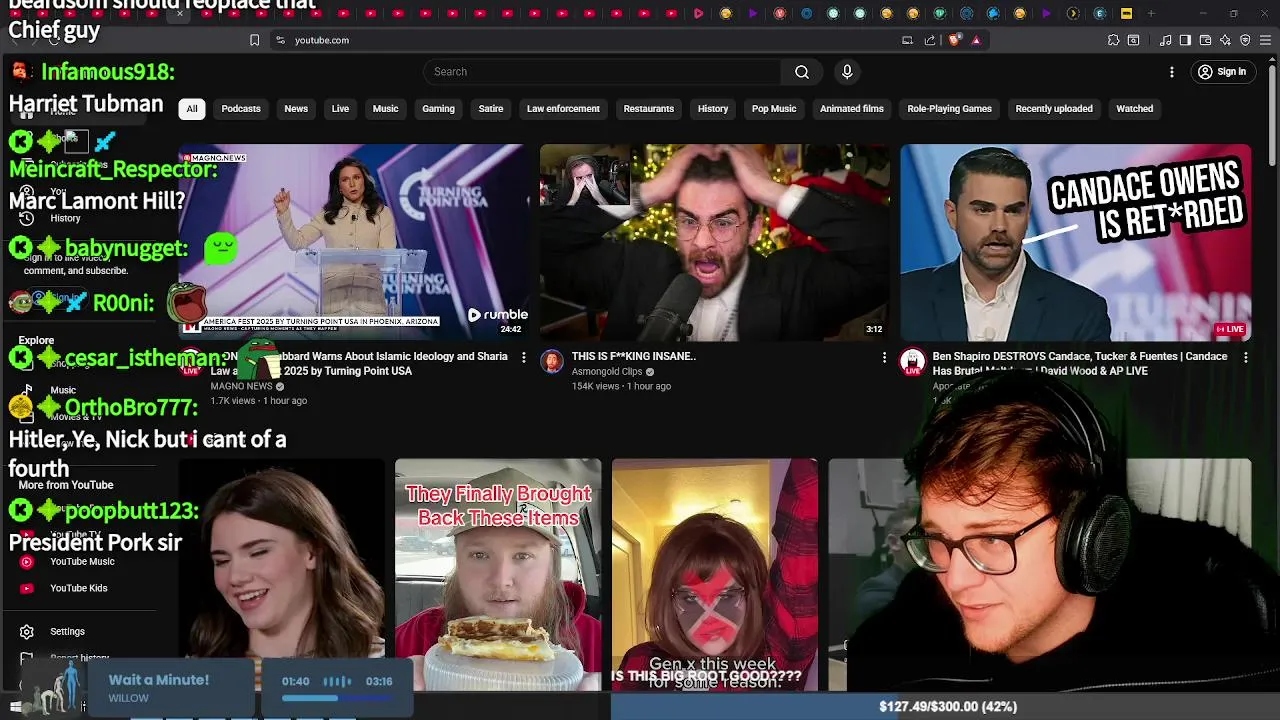Open video title THIS IS F**KING INSANE..
Screen dimensions: 1280x720
click(x=634, y=357)
